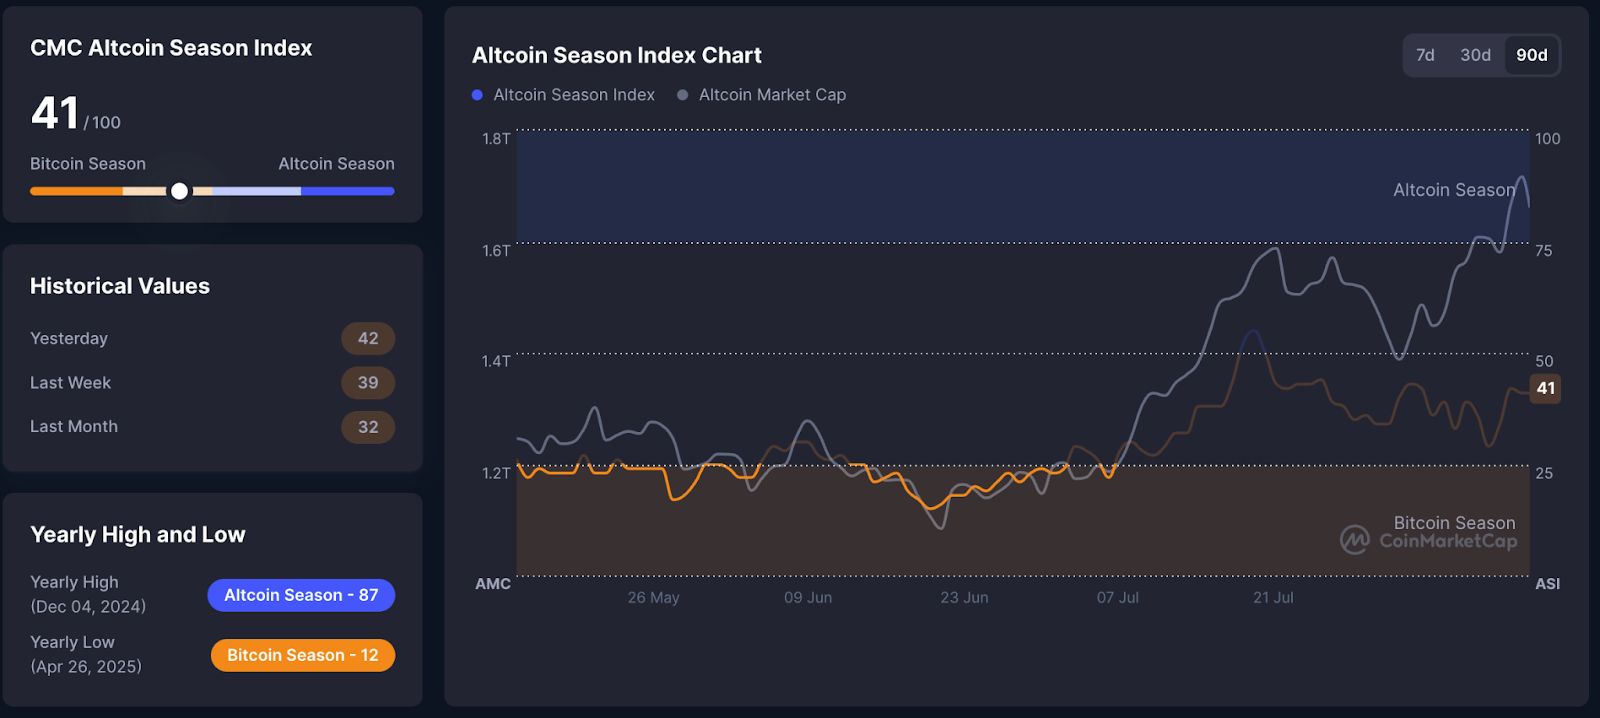Click the Last Week value badge 39

(x=368, y=383)
